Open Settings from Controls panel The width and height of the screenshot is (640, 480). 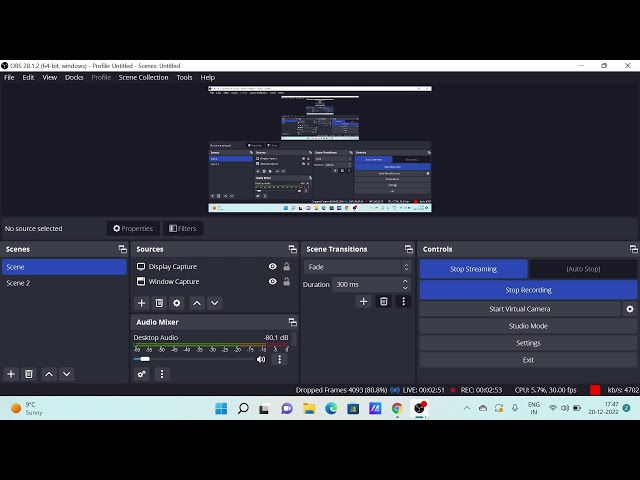click(528, 343)
